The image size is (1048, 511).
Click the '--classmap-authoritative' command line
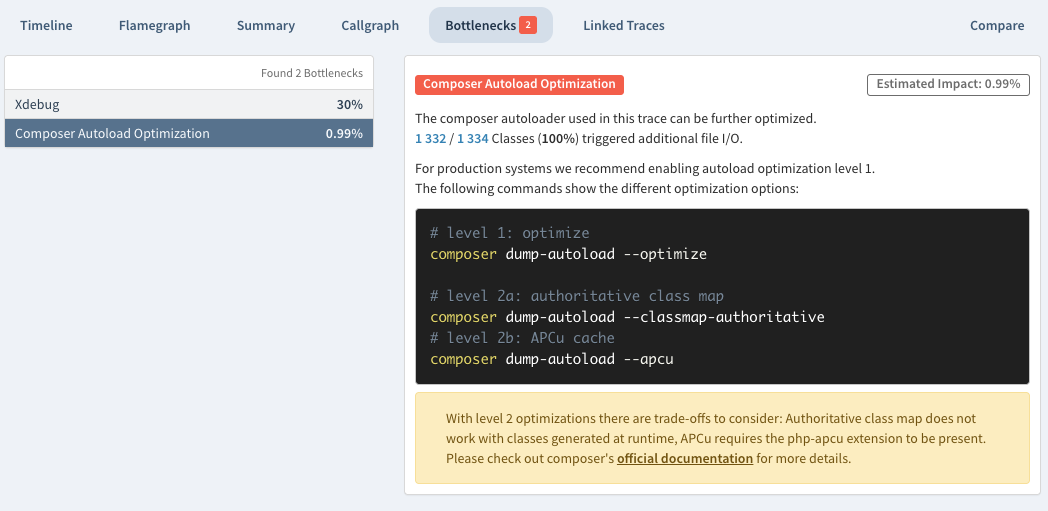627,317
